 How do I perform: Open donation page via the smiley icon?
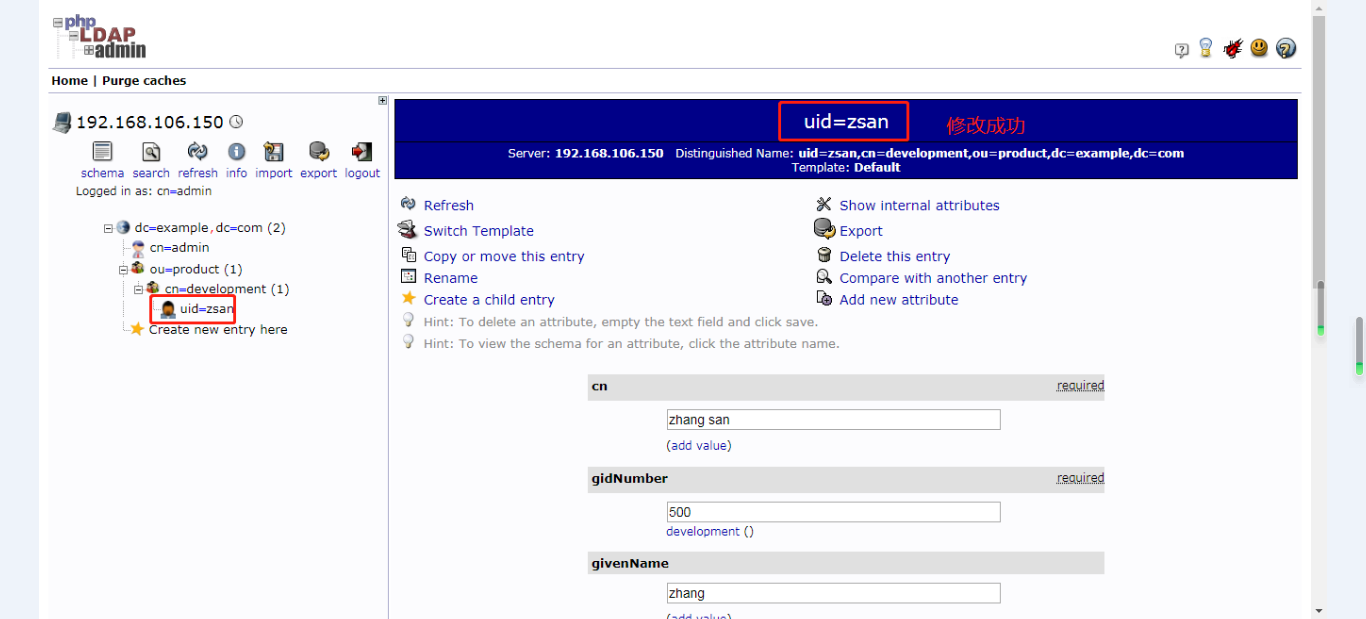click(x=1259, y=47)
